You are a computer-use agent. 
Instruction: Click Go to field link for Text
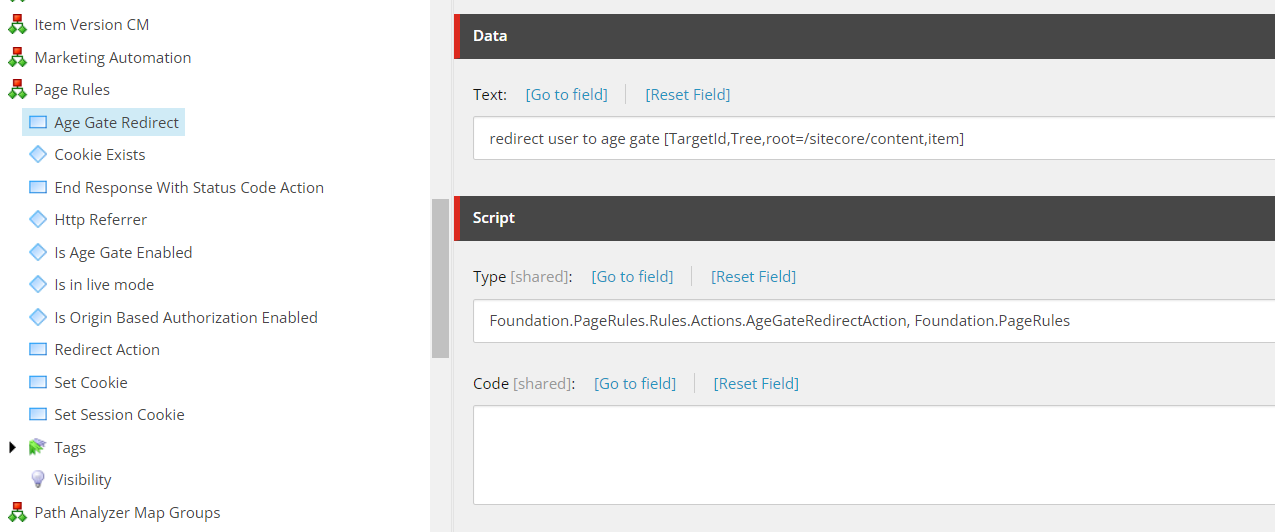coord(567,95)
